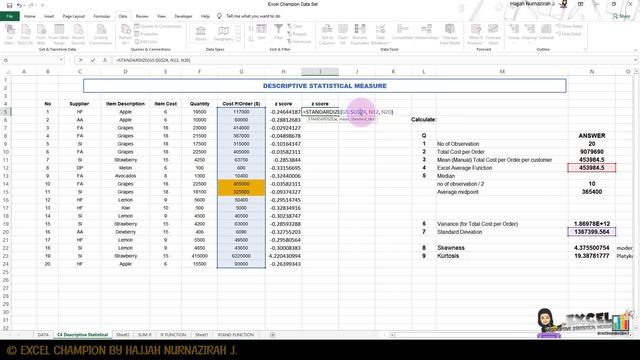
Task: Click Reapply filter button
Action: point(297,34)
